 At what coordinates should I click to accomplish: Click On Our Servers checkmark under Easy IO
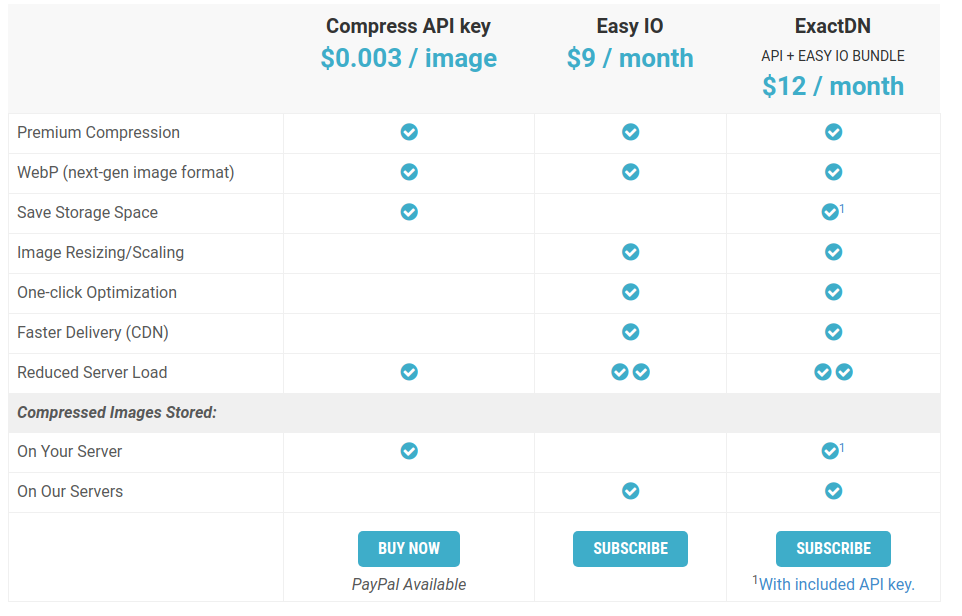pos(631,491)
